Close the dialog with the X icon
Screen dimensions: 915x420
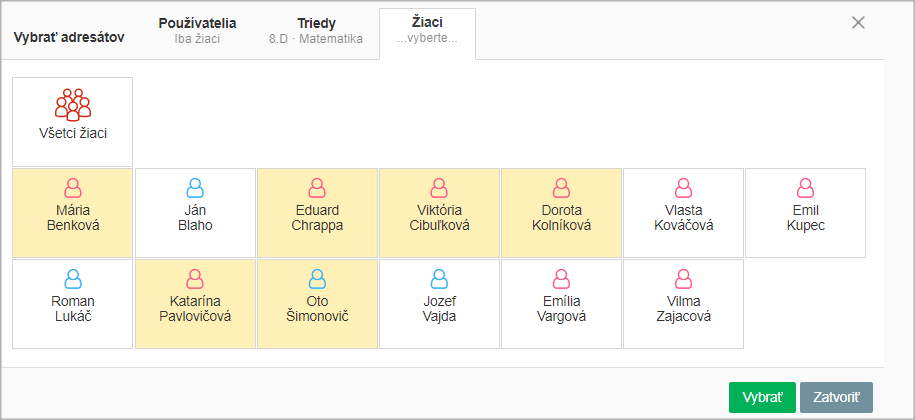coord(858,23)
